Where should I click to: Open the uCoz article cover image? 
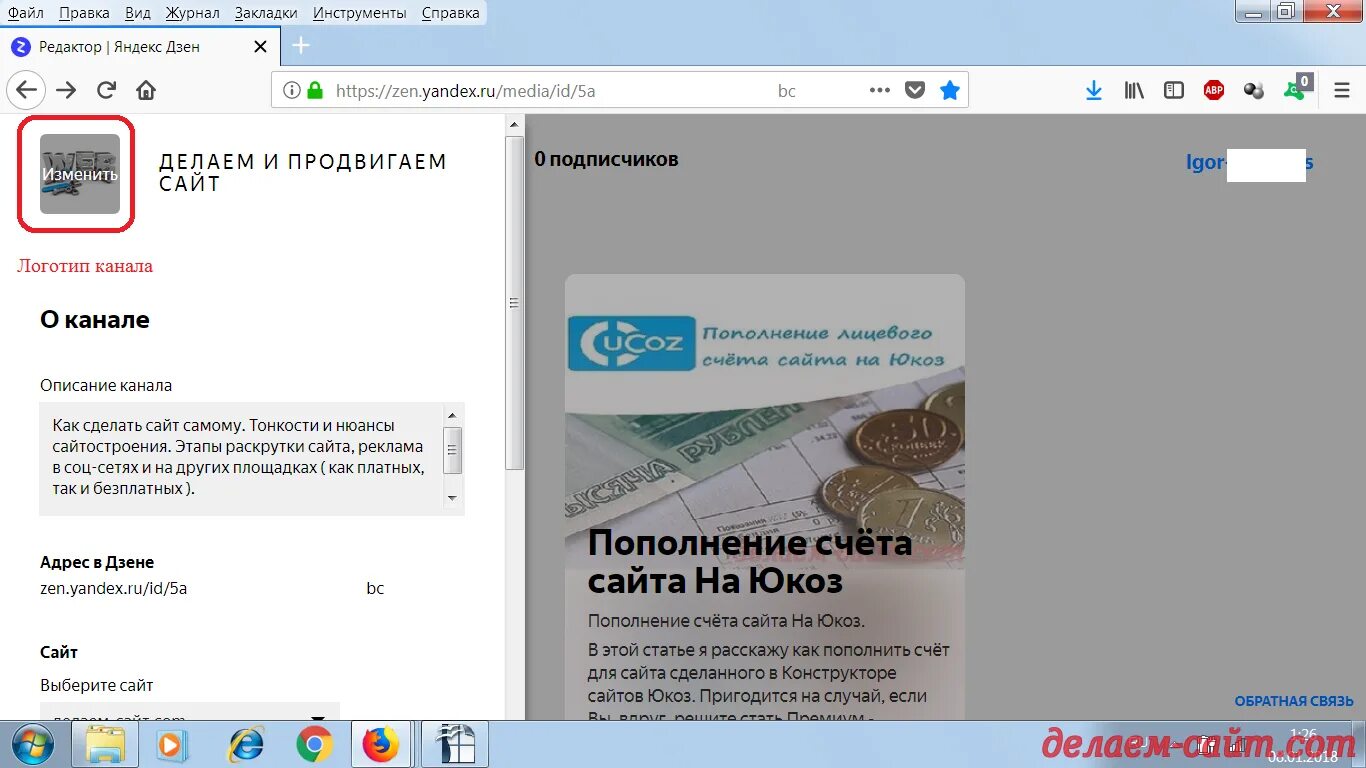pyautogui.click(x=765, y=420)
